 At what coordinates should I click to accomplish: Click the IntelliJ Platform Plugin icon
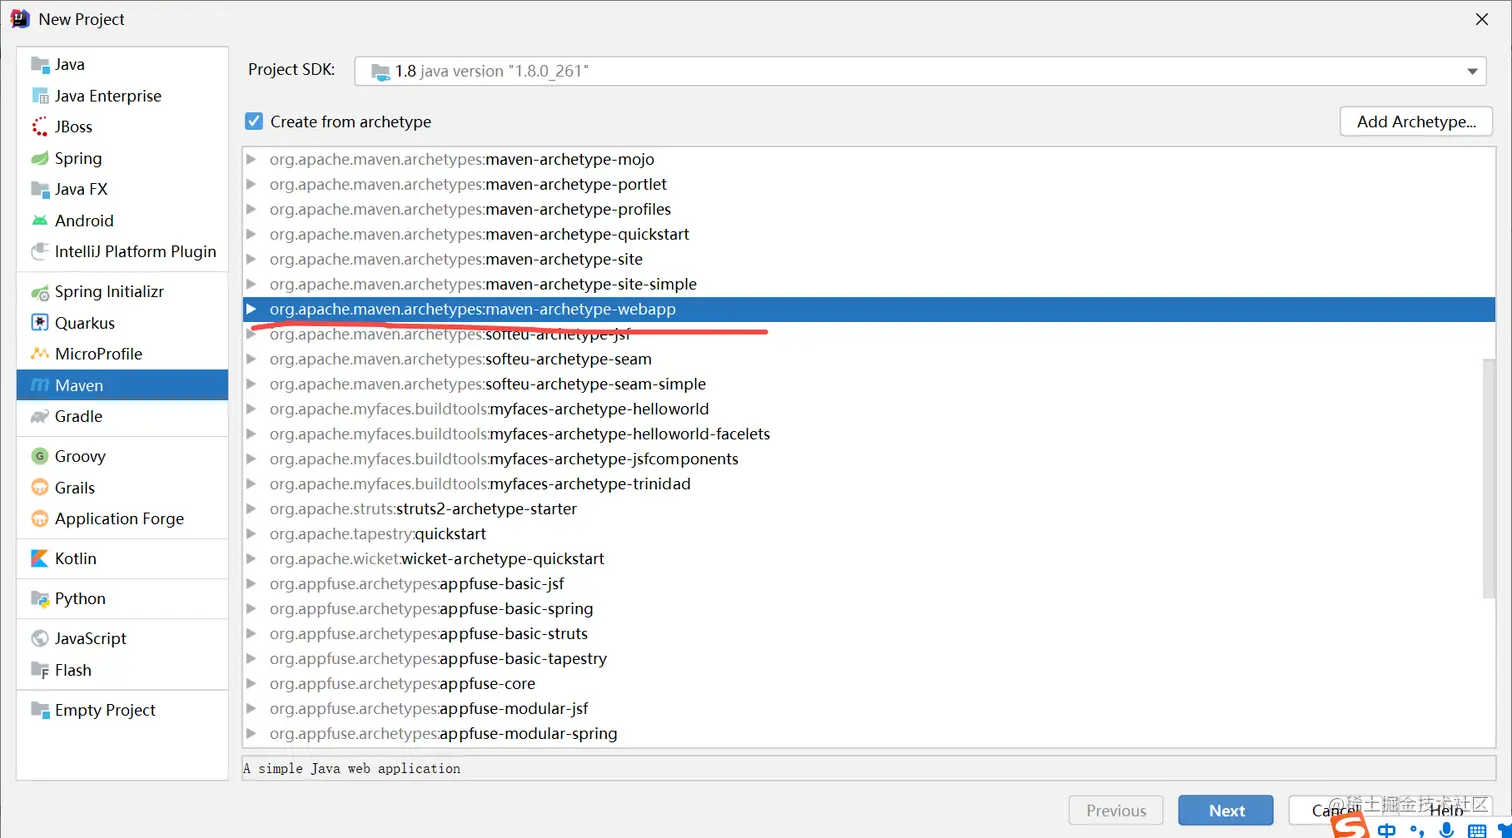pyautogui.click(x=40, y=251)
